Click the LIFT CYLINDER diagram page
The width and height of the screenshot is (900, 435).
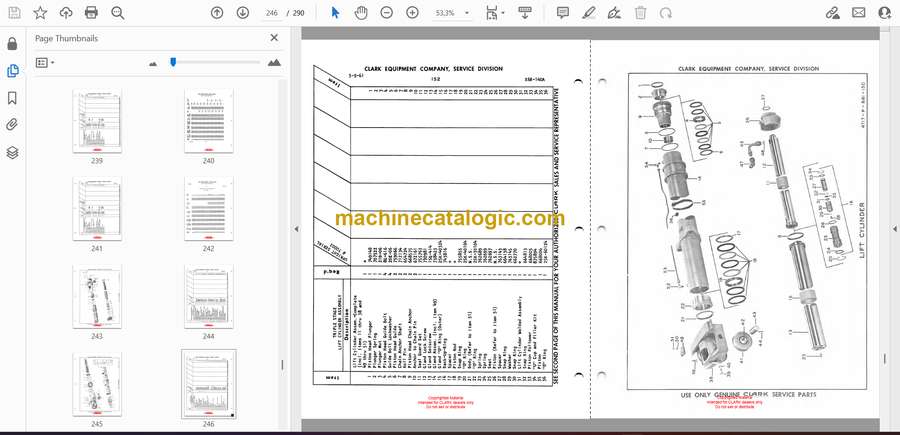[735, 229]
